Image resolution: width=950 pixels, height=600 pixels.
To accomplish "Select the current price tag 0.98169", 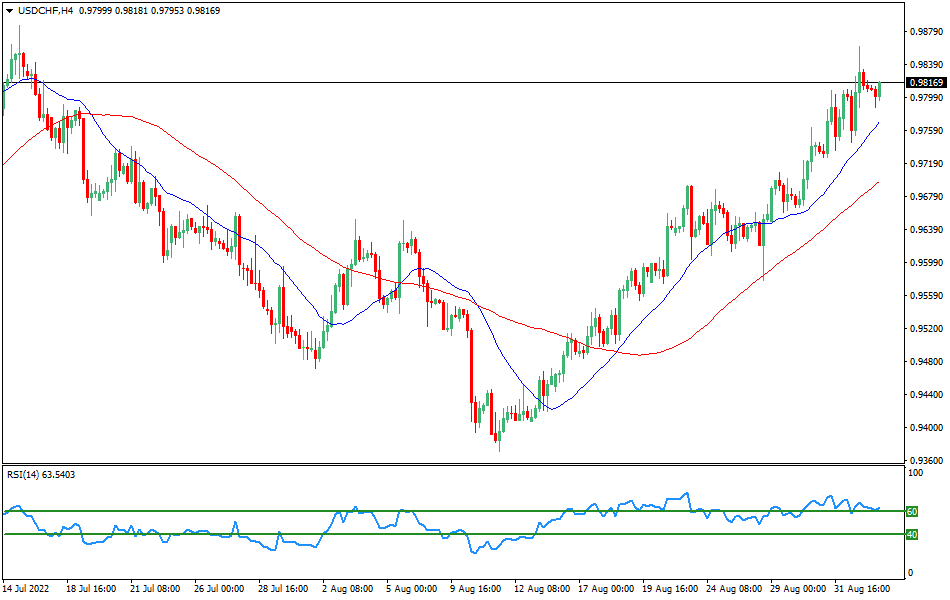I will 926,82.
